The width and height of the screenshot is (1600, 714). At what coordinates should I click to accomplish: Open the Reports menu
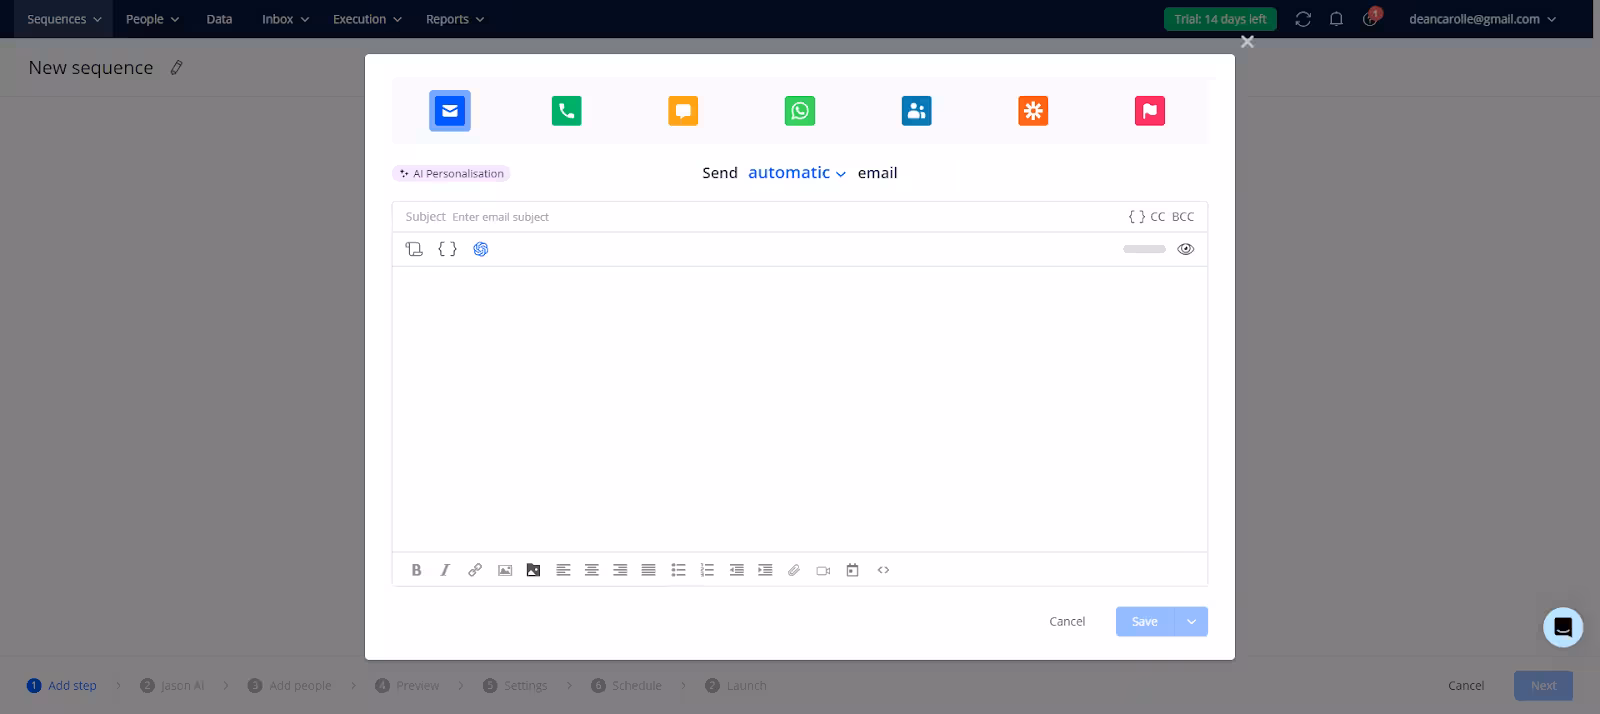click(455, 19)
